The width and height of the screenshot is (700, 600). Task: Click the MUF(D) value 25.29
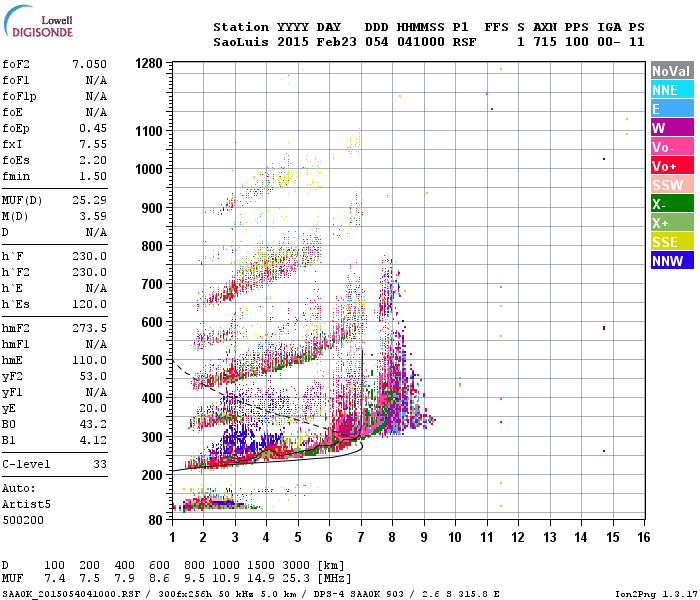(89, 200)
